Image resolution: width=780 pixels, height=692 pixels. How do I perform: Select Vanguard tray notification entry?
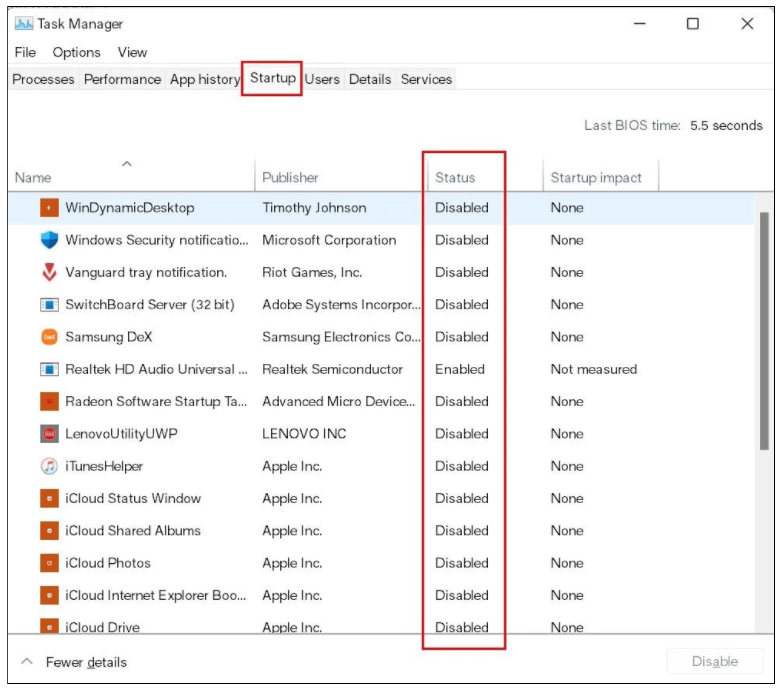(146, 272)
